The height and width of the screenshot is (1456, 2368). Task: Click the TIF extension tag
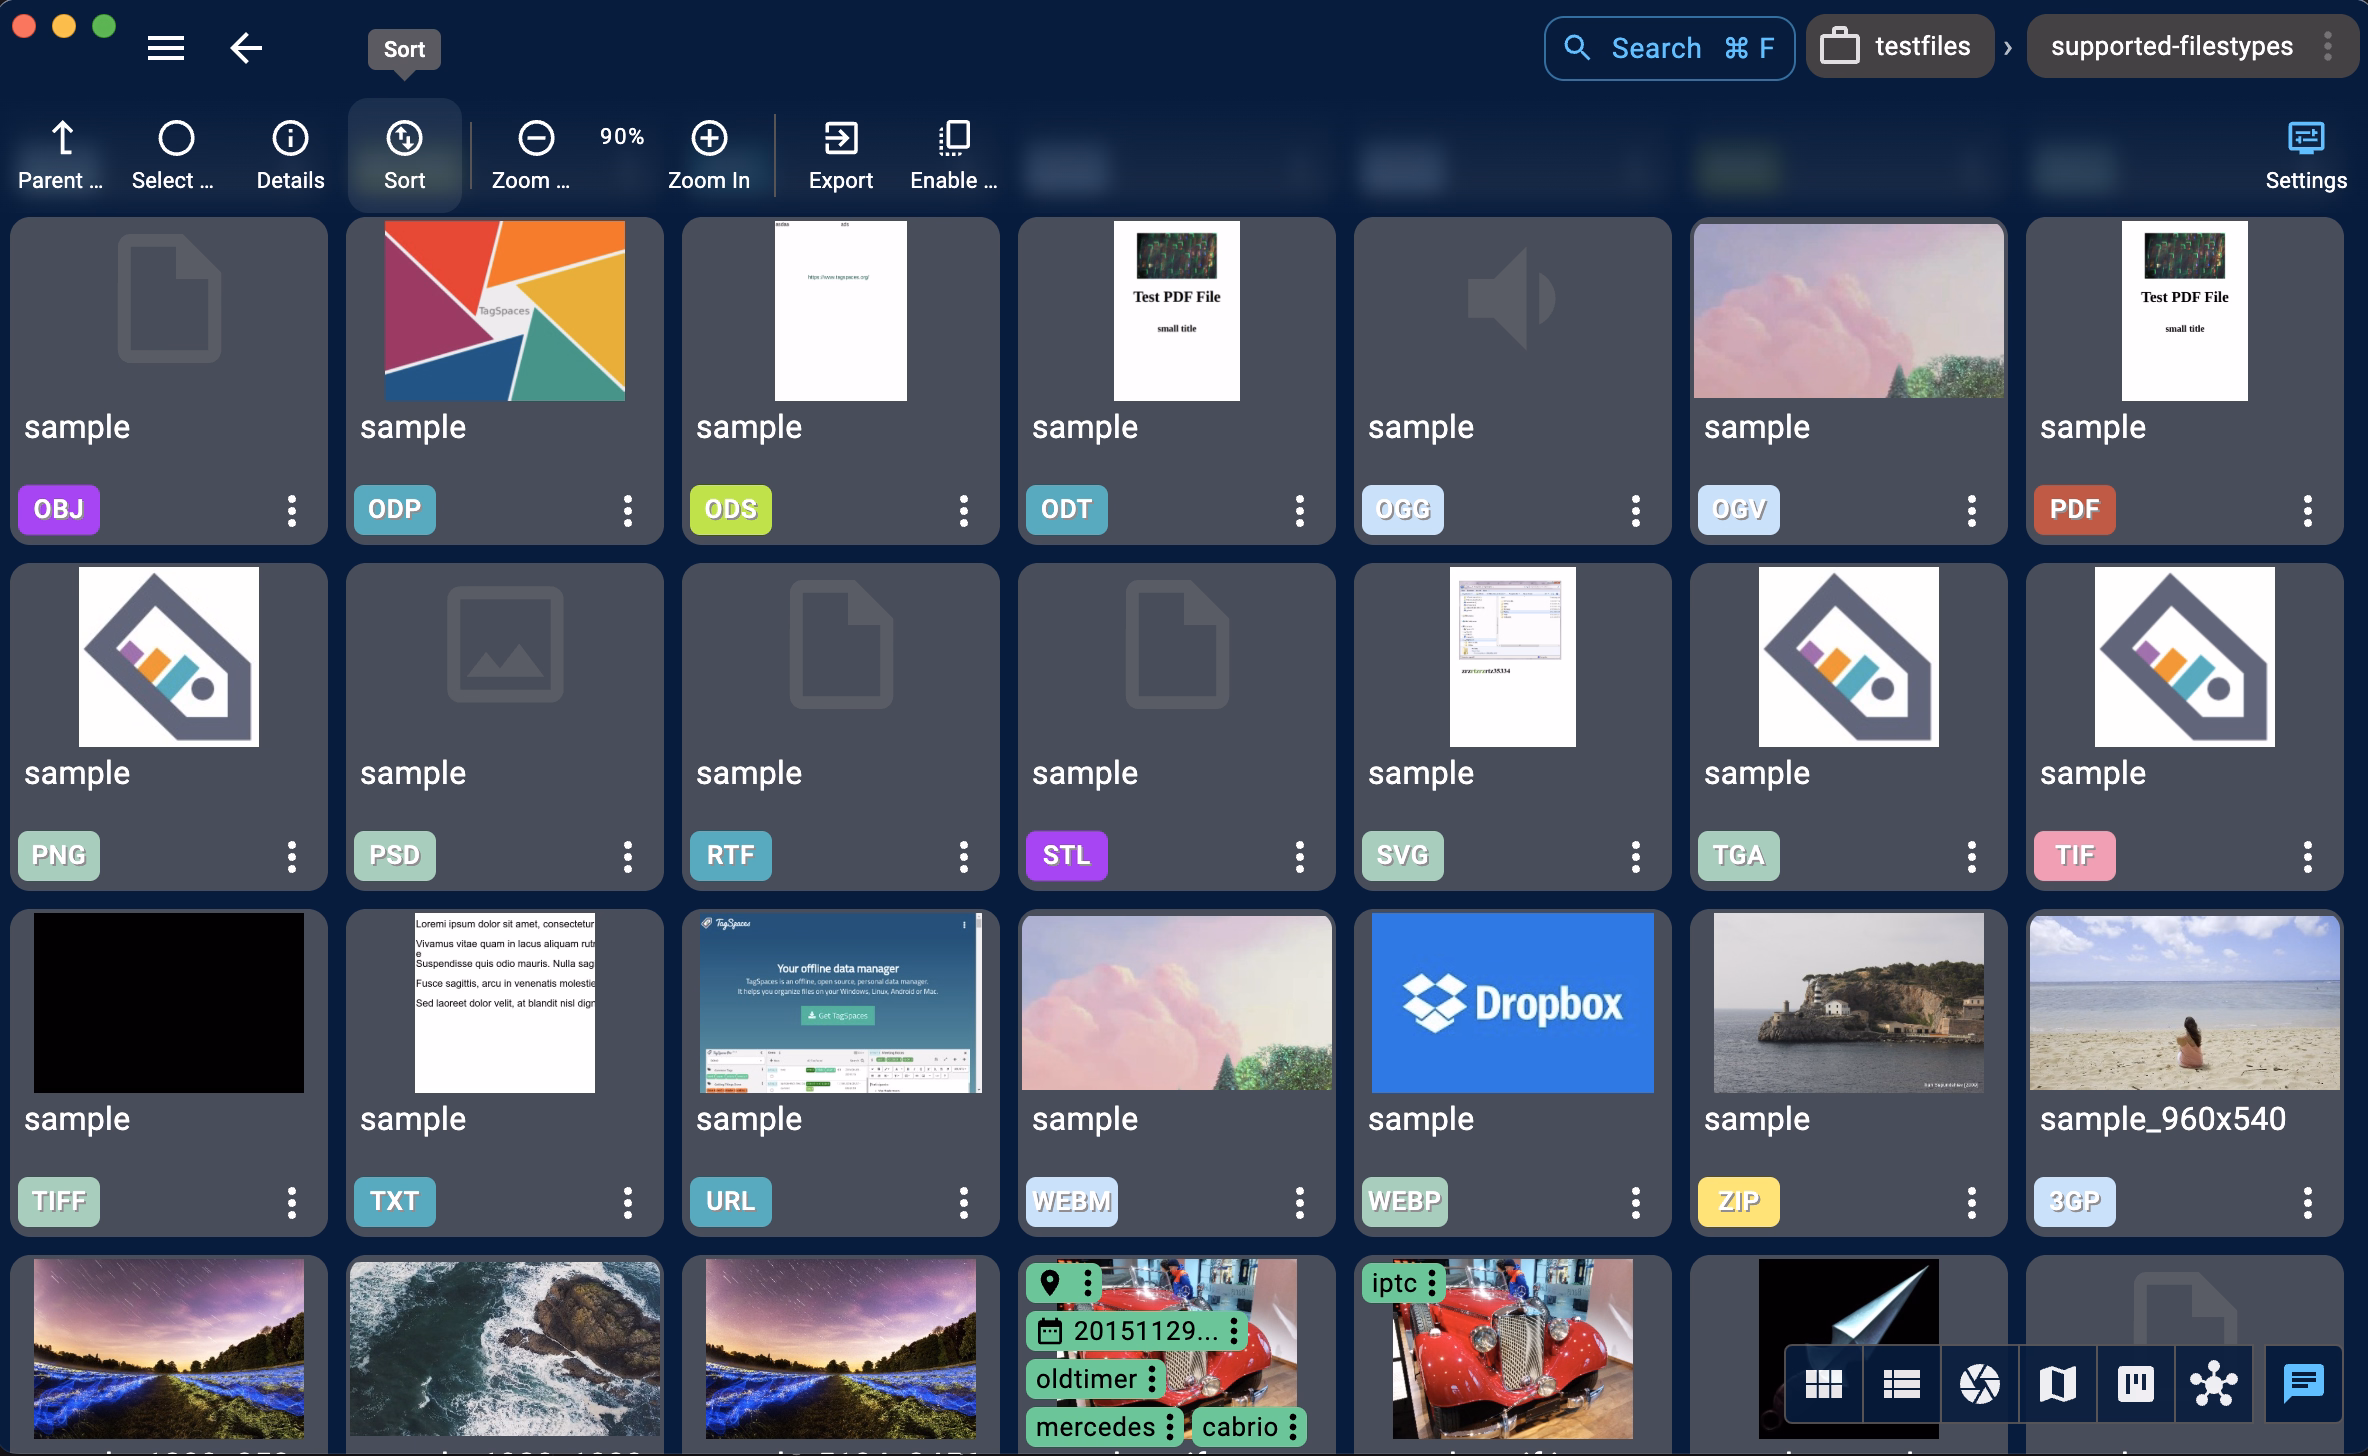(2075, 855)
